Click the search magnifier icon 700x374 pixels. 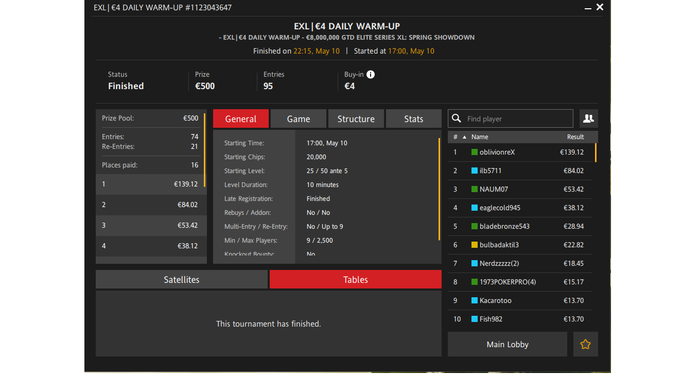pos(456,118)
